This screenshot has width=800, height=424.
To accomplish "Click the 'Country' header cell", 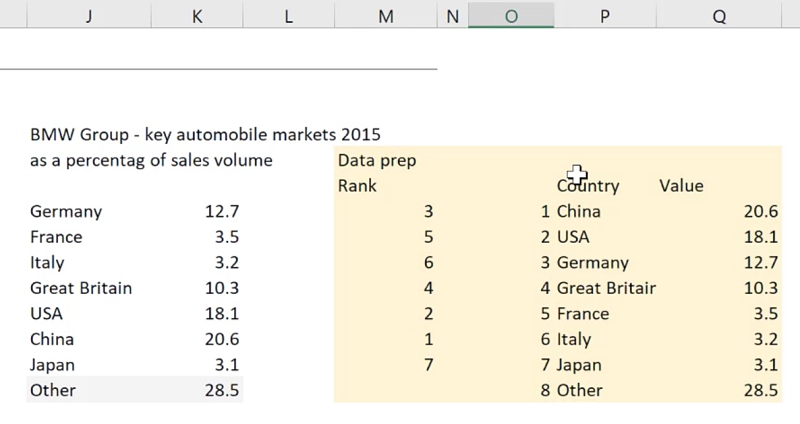I will point(588,186).
